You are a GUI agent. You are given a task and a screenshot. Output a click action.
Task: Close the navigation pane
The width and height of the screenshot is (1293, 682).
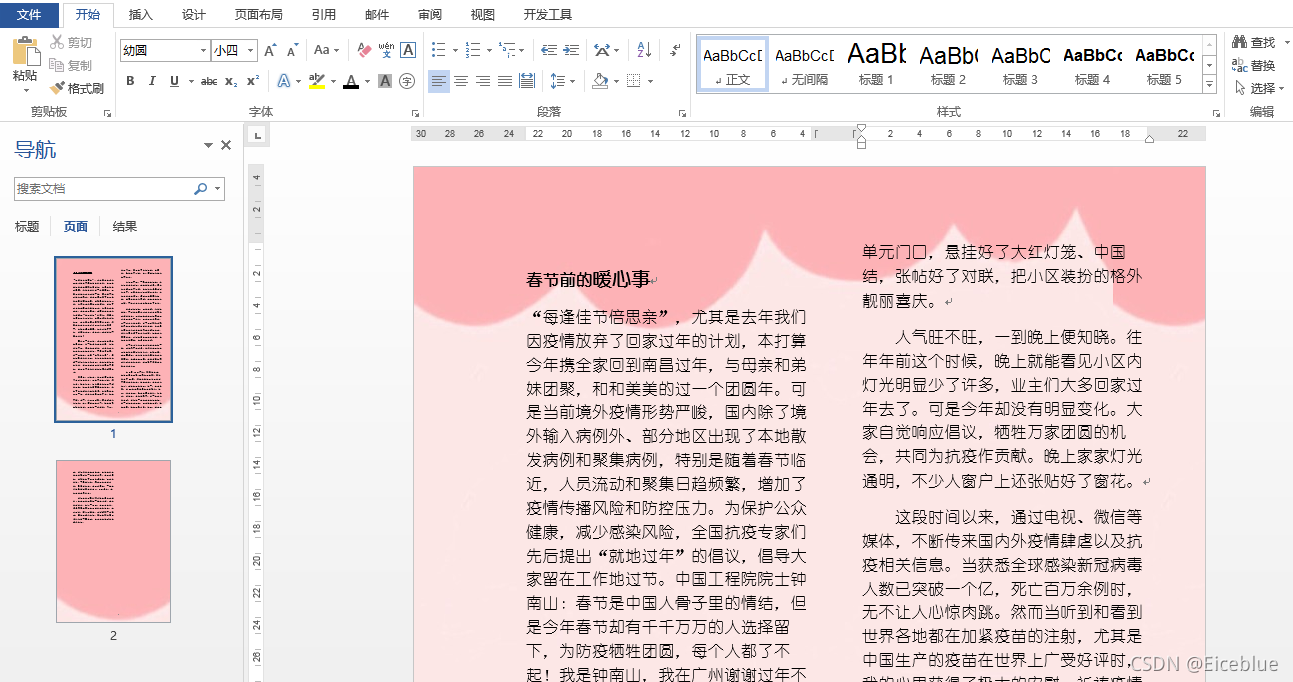(x=226, y=146)
